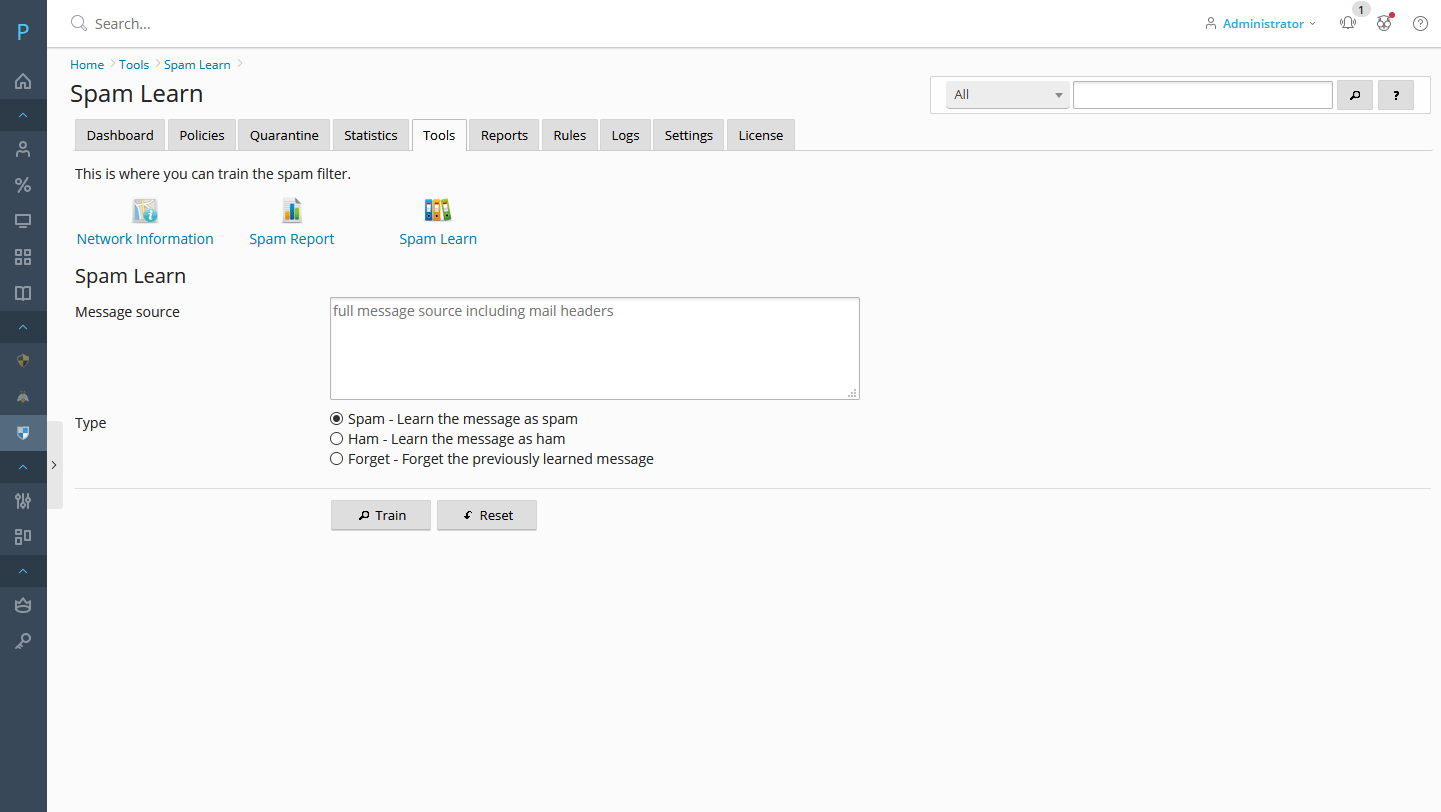Screen dimensions: 1441x812
Task: Open the All filter dropdown
Action: coord(1008,95)
